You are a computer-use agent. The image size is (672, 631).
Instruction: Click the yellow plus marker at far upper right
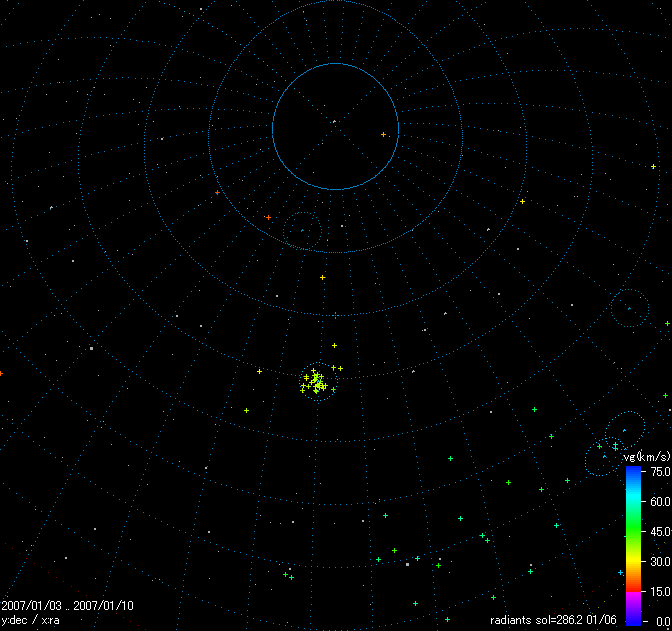tap(653, 166)
